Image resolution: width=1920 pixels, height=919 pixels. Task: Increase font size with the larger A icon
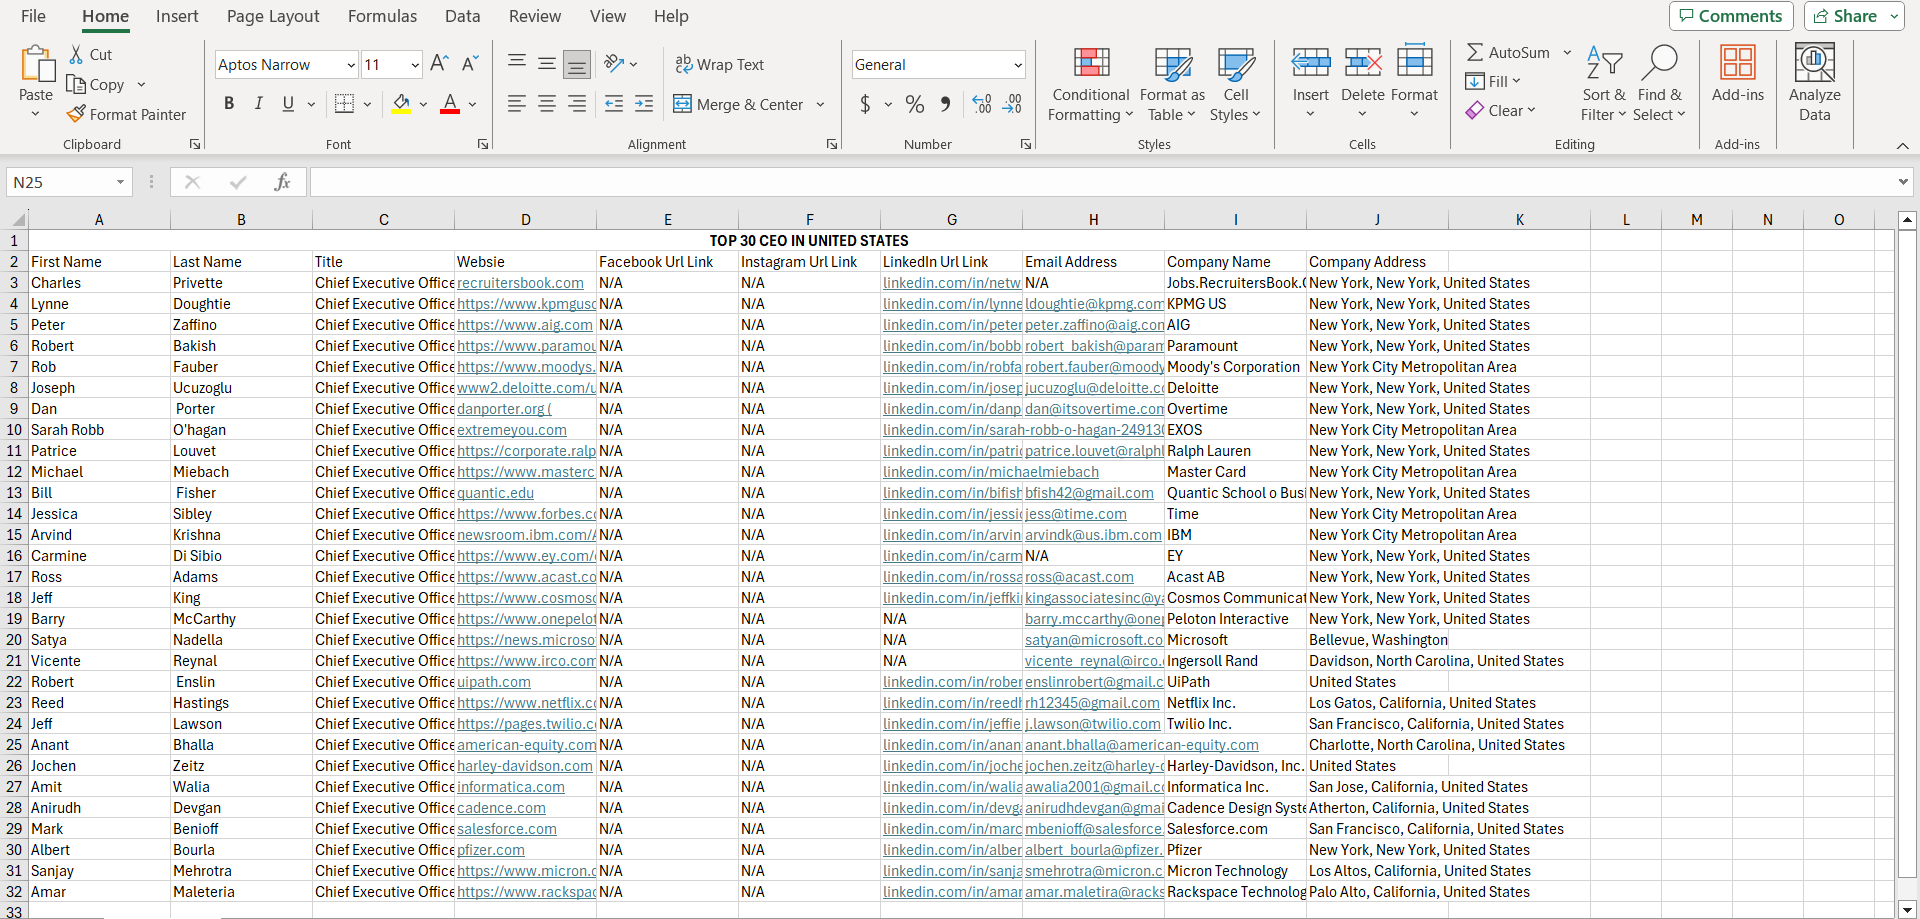(439, 65)
